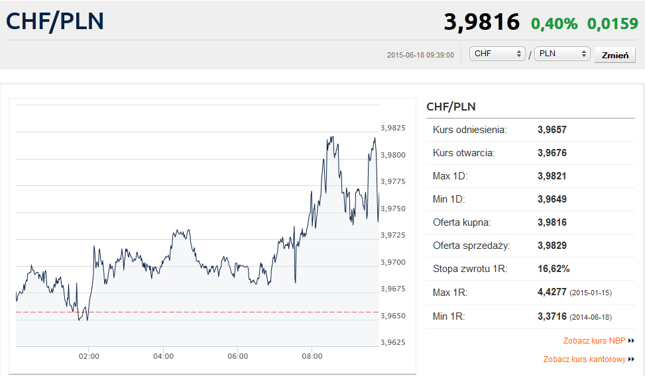Screen dimensions: 645x376
Task: Open the Zobacz kurs NBP link
Action: [594, 341]
